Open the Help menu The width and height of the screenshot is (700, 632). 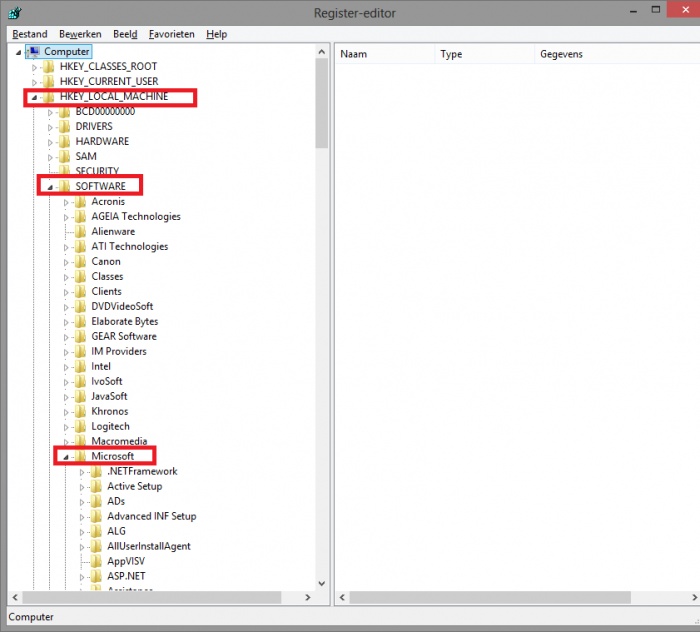217,34
